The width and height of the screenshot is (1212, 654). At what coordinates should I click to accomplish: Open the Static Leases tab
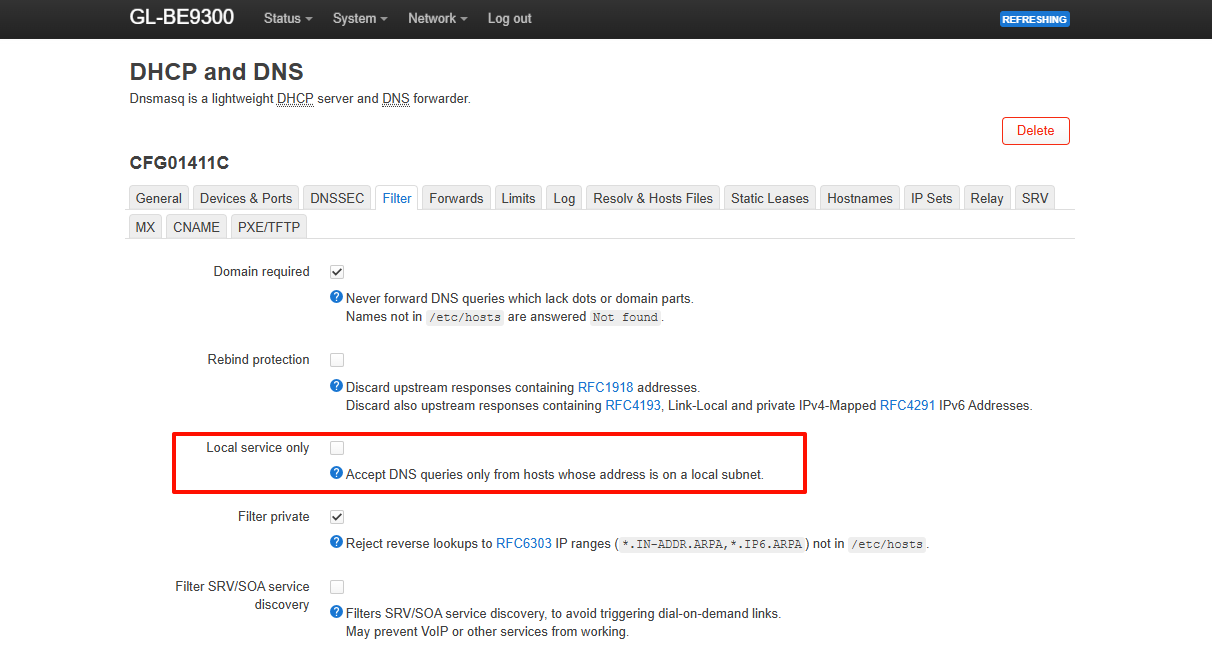coord(769,198)
